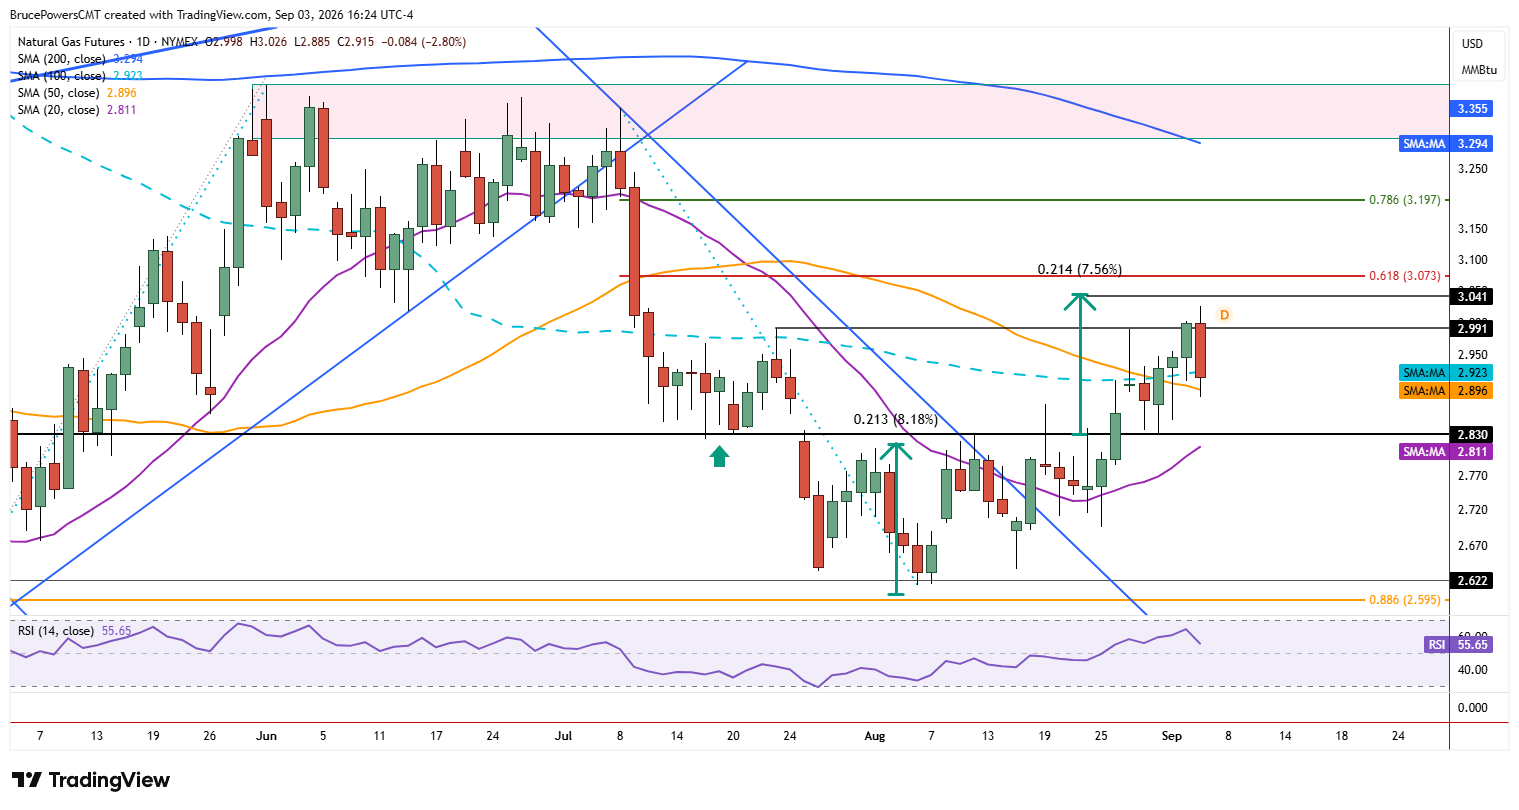Click the 0.214 (7.56%) measurement label
Screen dimensions: 1519x810
click(1079, 270)
